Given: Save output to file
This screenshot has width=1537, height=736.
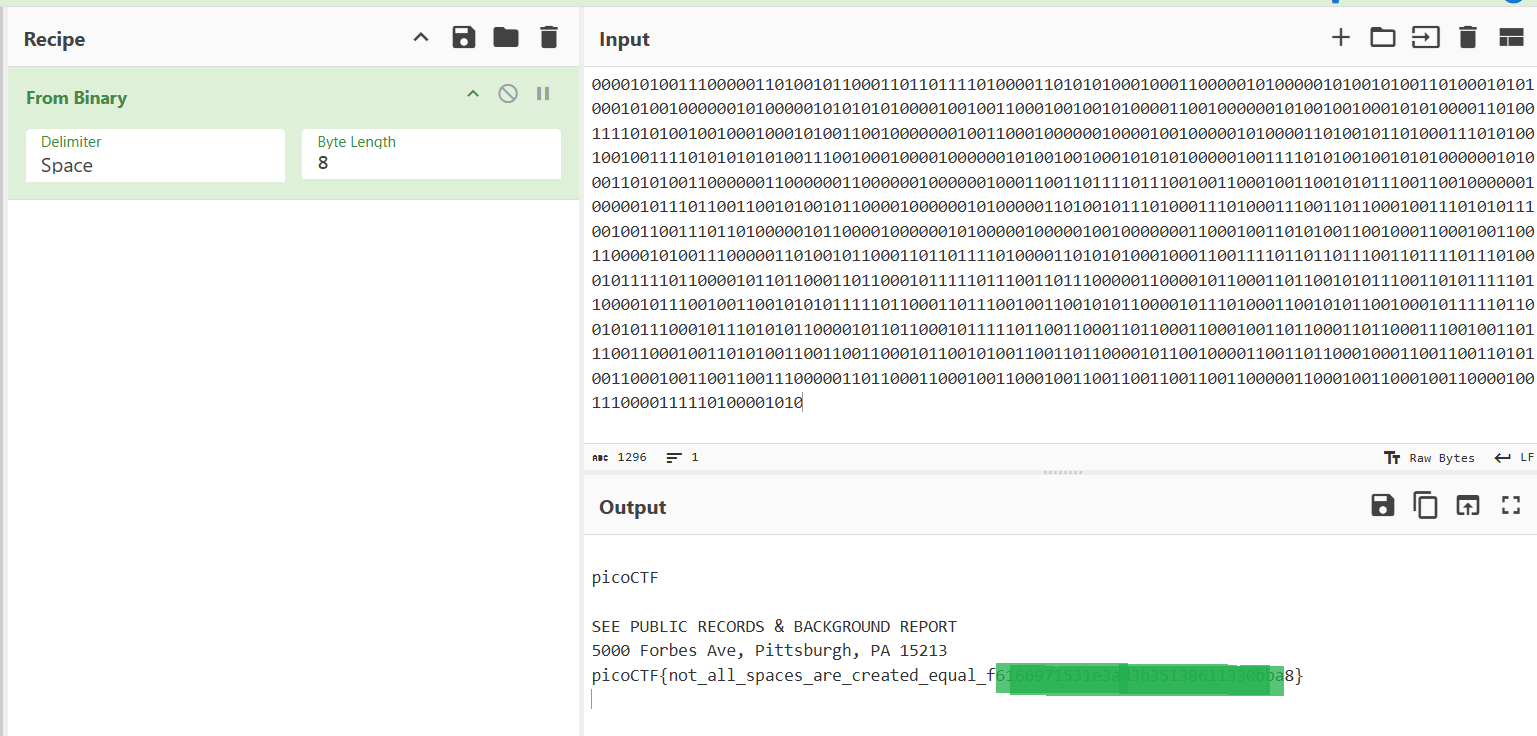Looking at the screenshot, I should coord(1383,506).
